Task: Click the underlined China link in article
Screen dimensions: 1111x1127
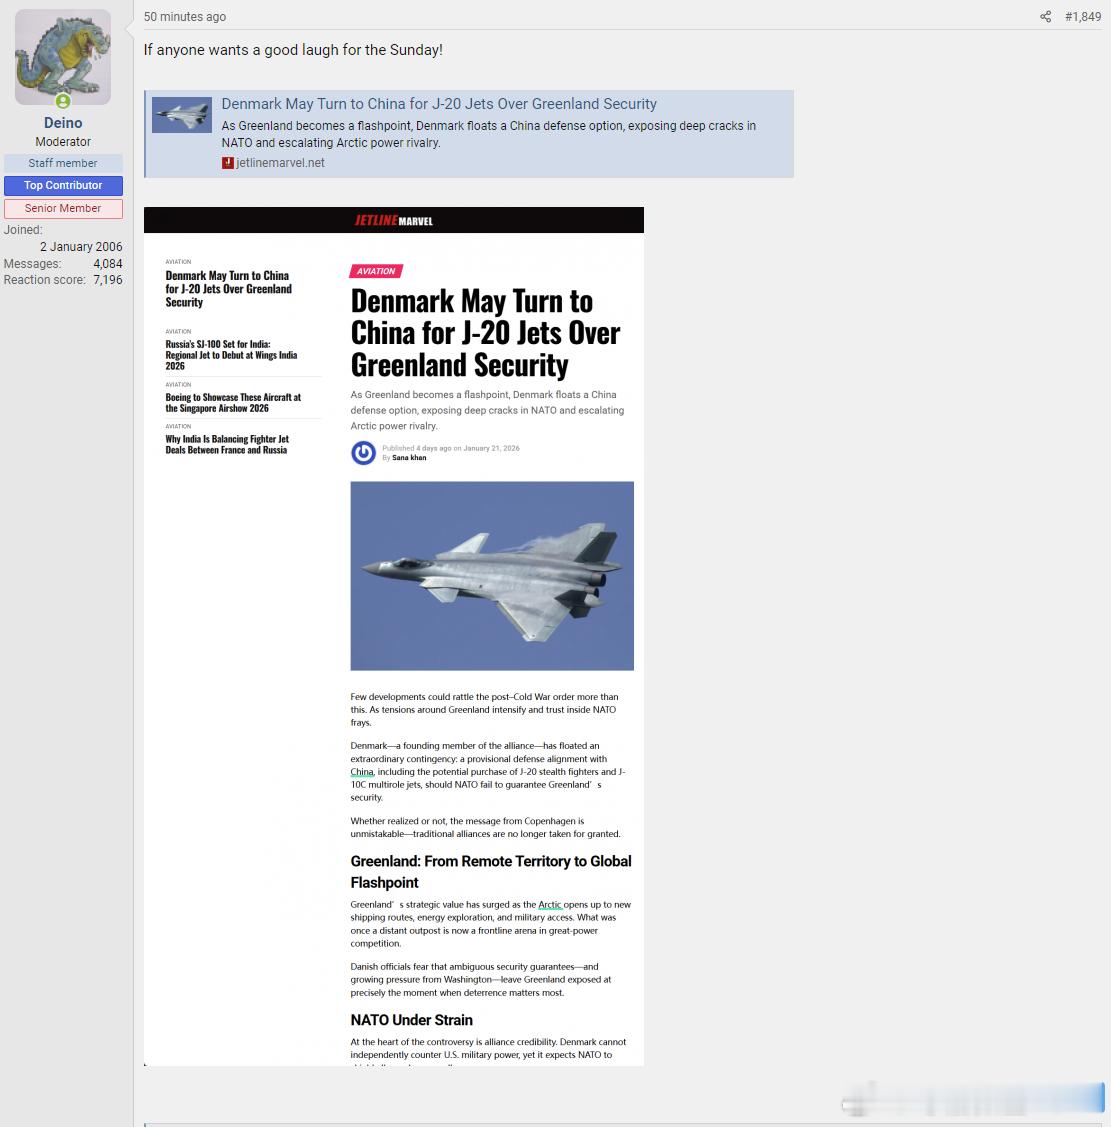Action: click(362, 772)
